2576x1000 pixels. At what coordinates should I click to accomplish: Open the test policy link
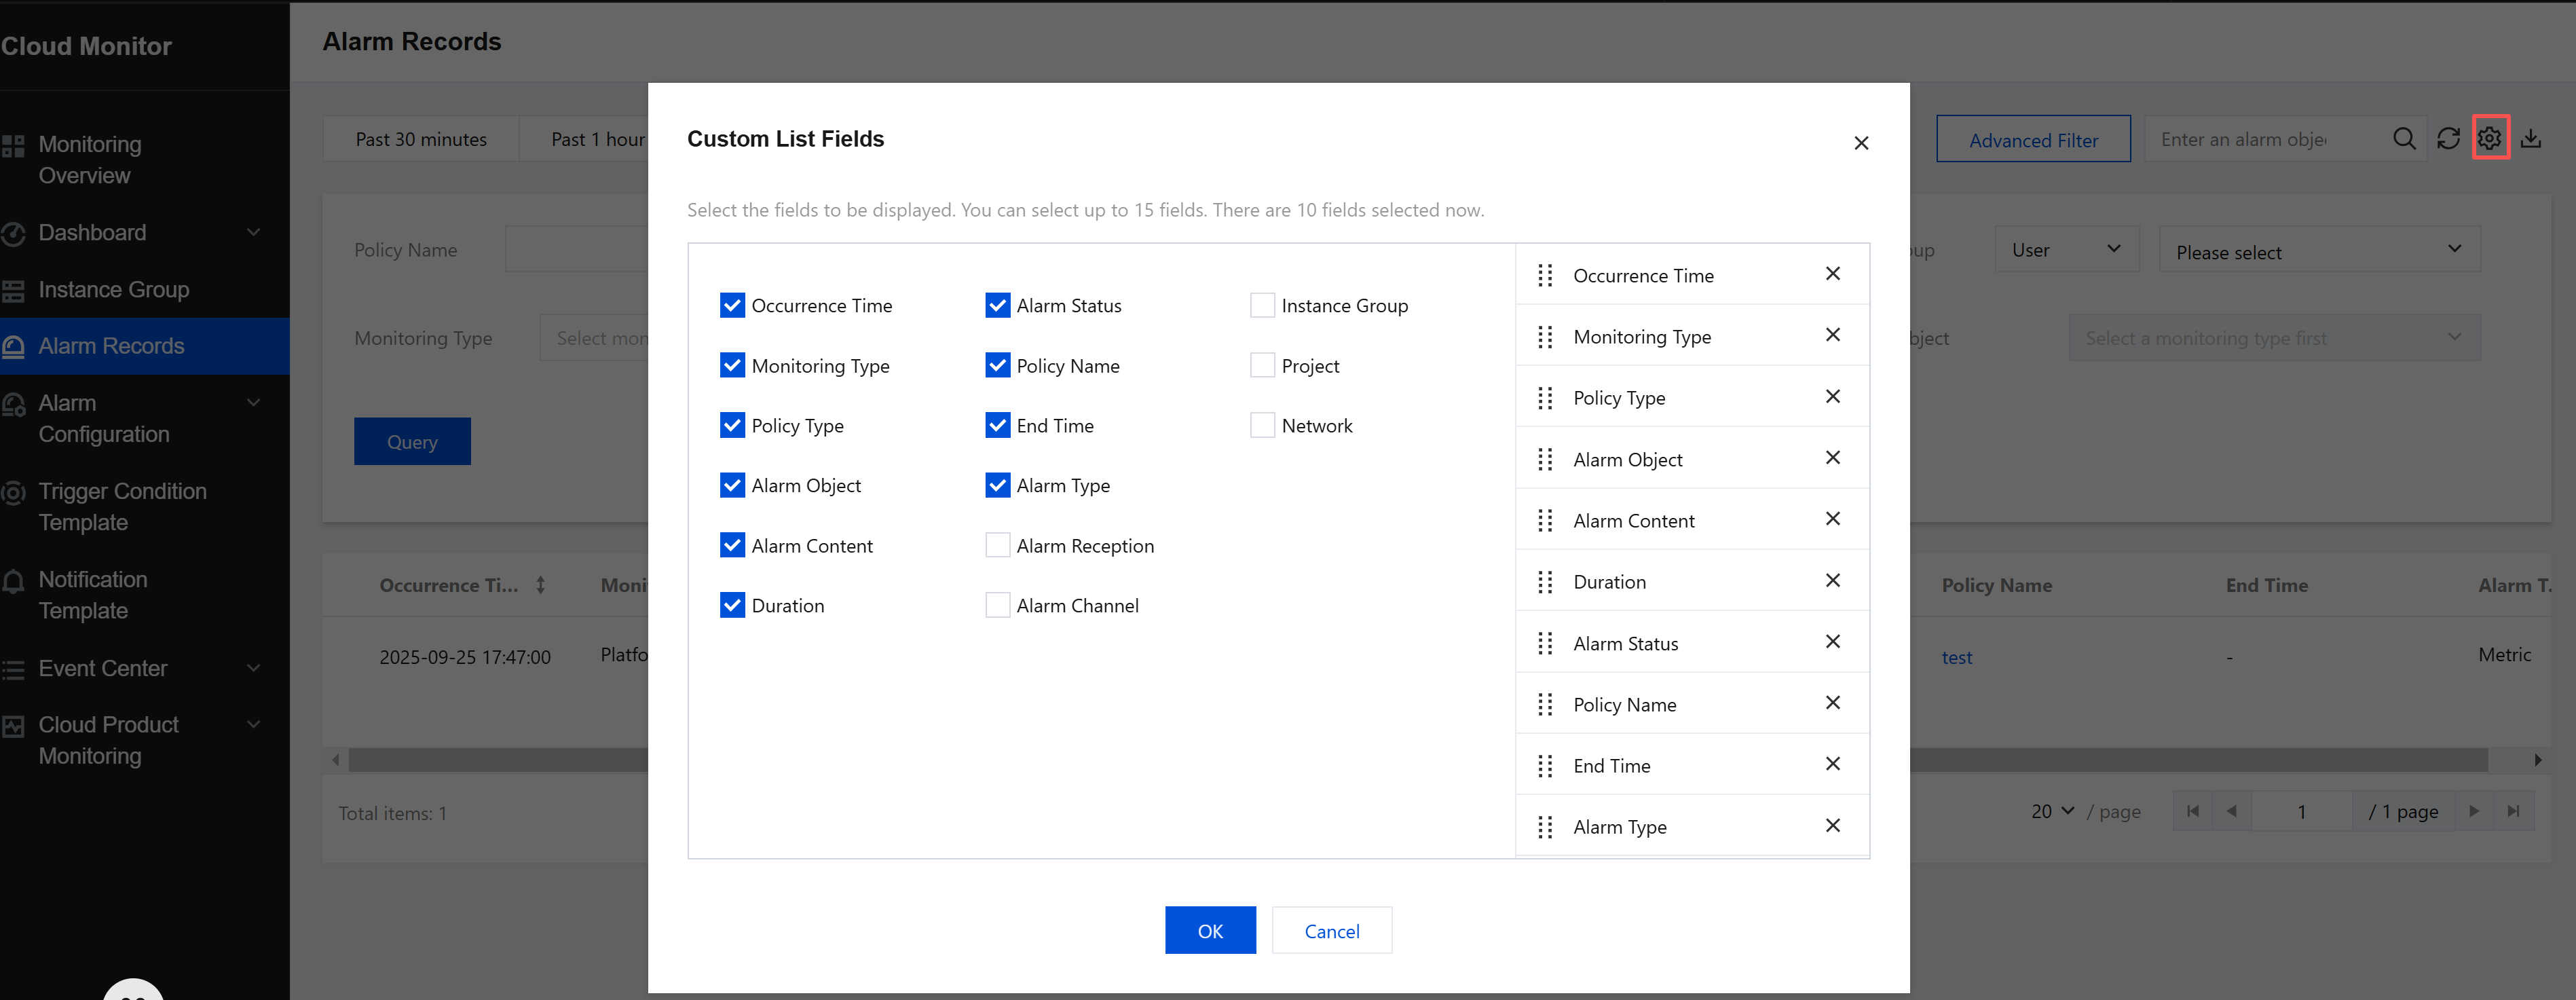(x=1957, y=657)
